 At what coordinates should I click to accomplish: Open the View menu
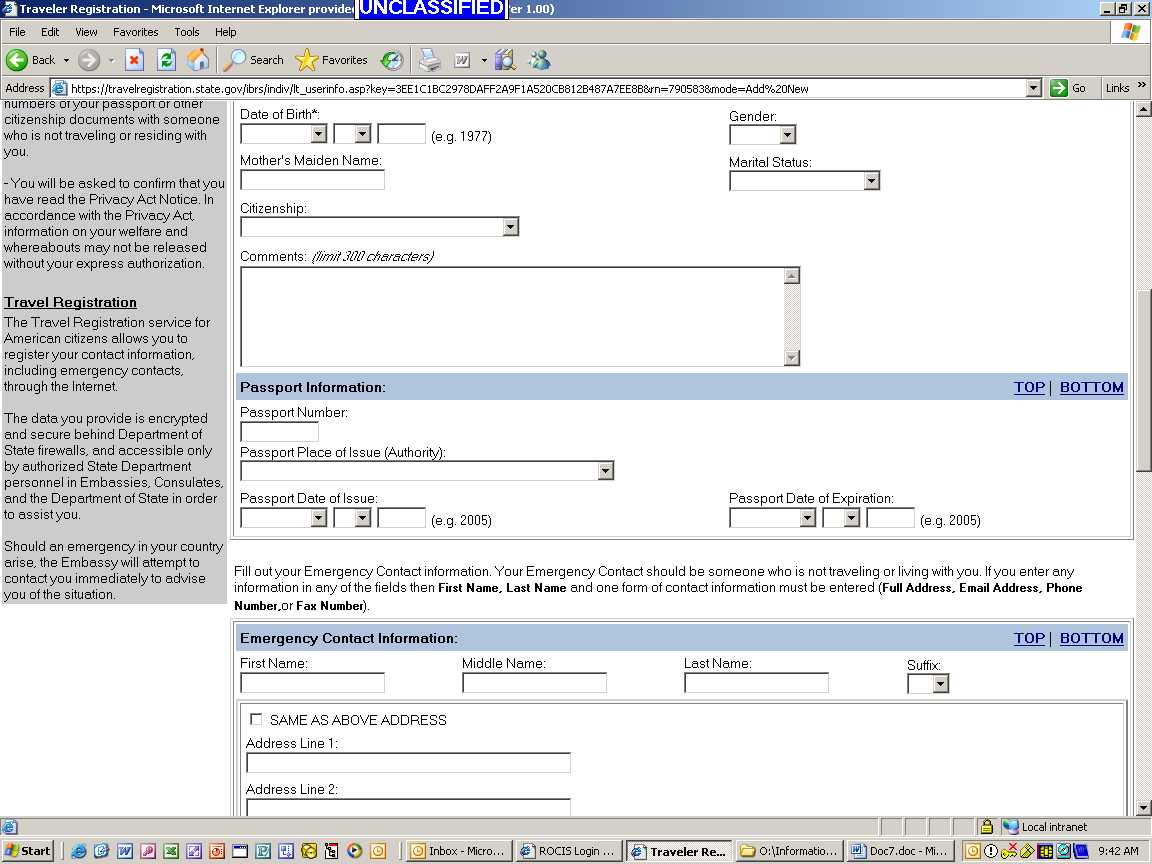86,32
